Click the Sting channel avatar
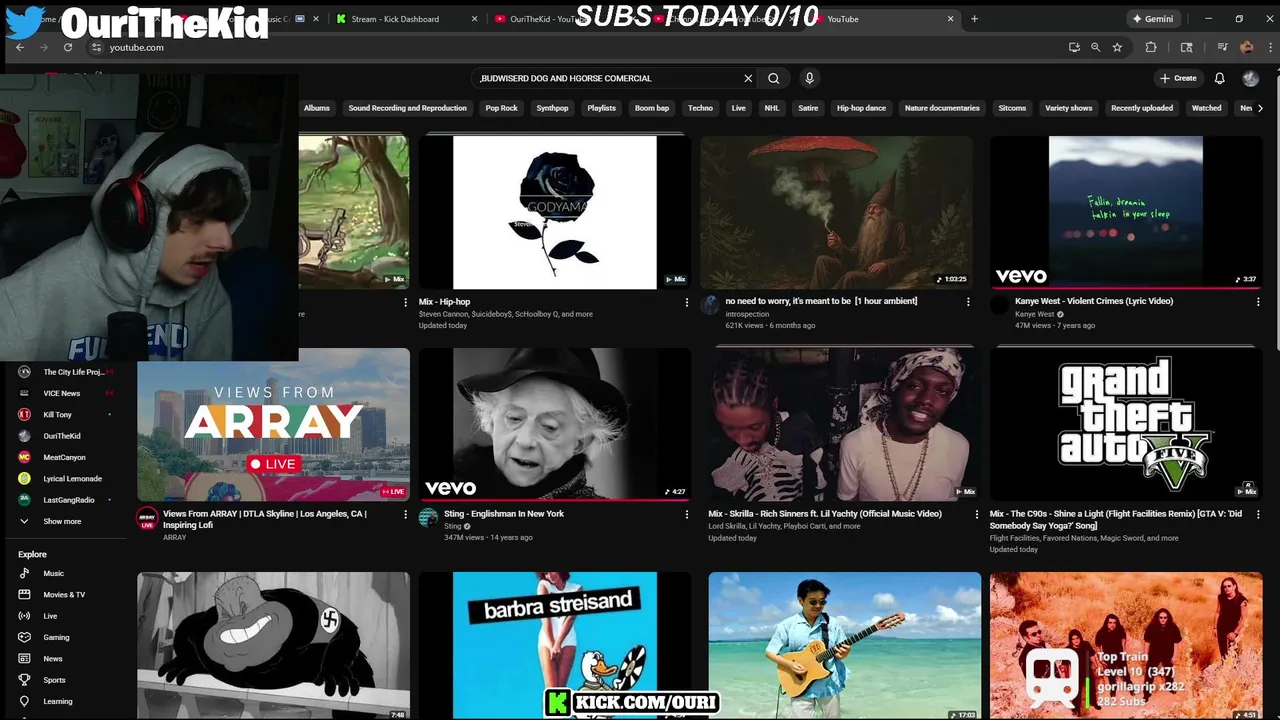 pyautogui.click(x=428, y=517)
